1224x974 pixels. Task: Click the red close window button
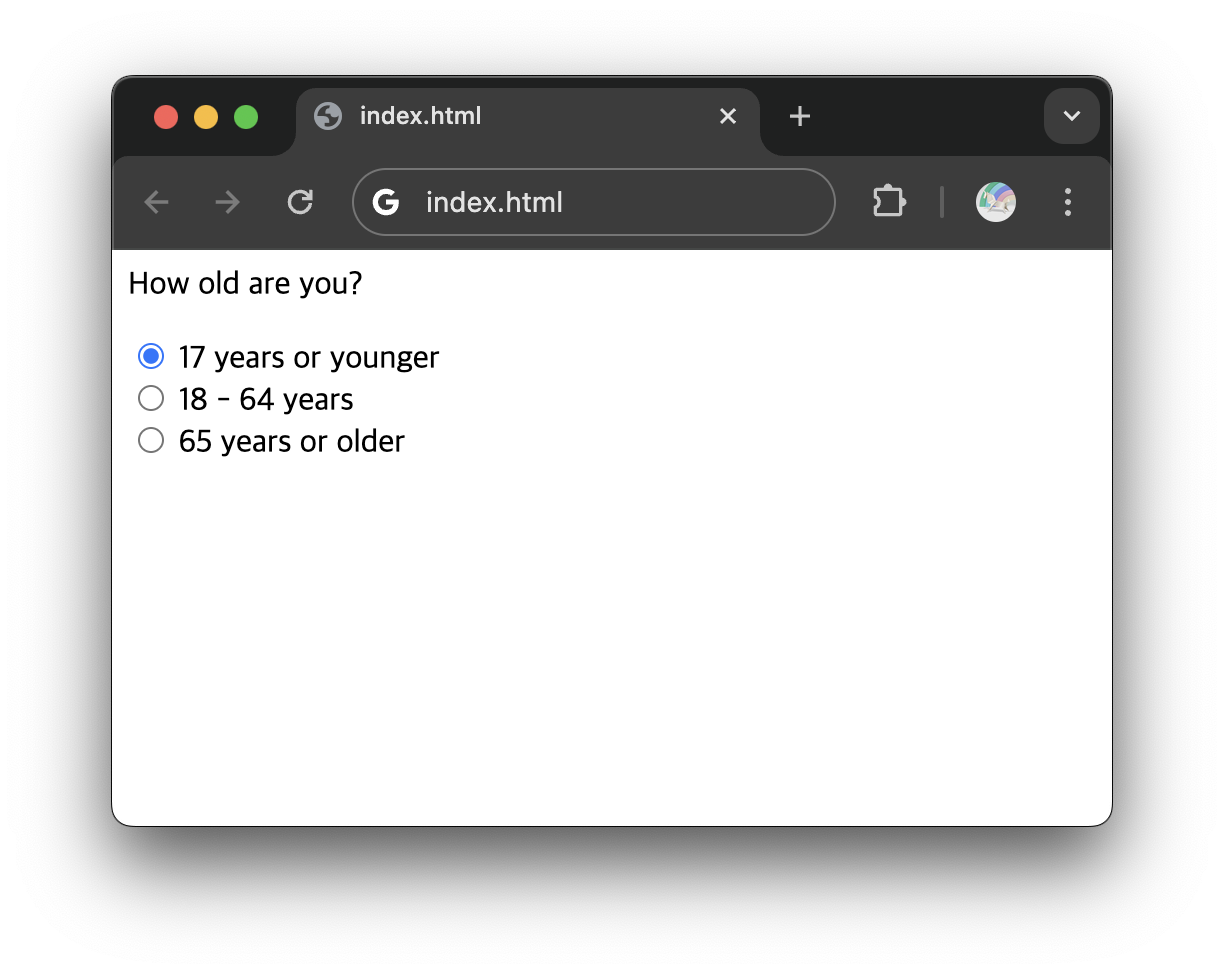tap(166, 117)
